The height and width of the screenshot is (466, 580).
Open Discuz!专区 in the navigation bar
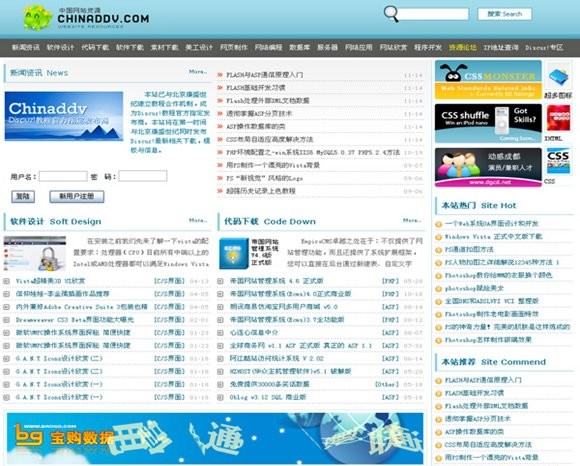(544, 47)
